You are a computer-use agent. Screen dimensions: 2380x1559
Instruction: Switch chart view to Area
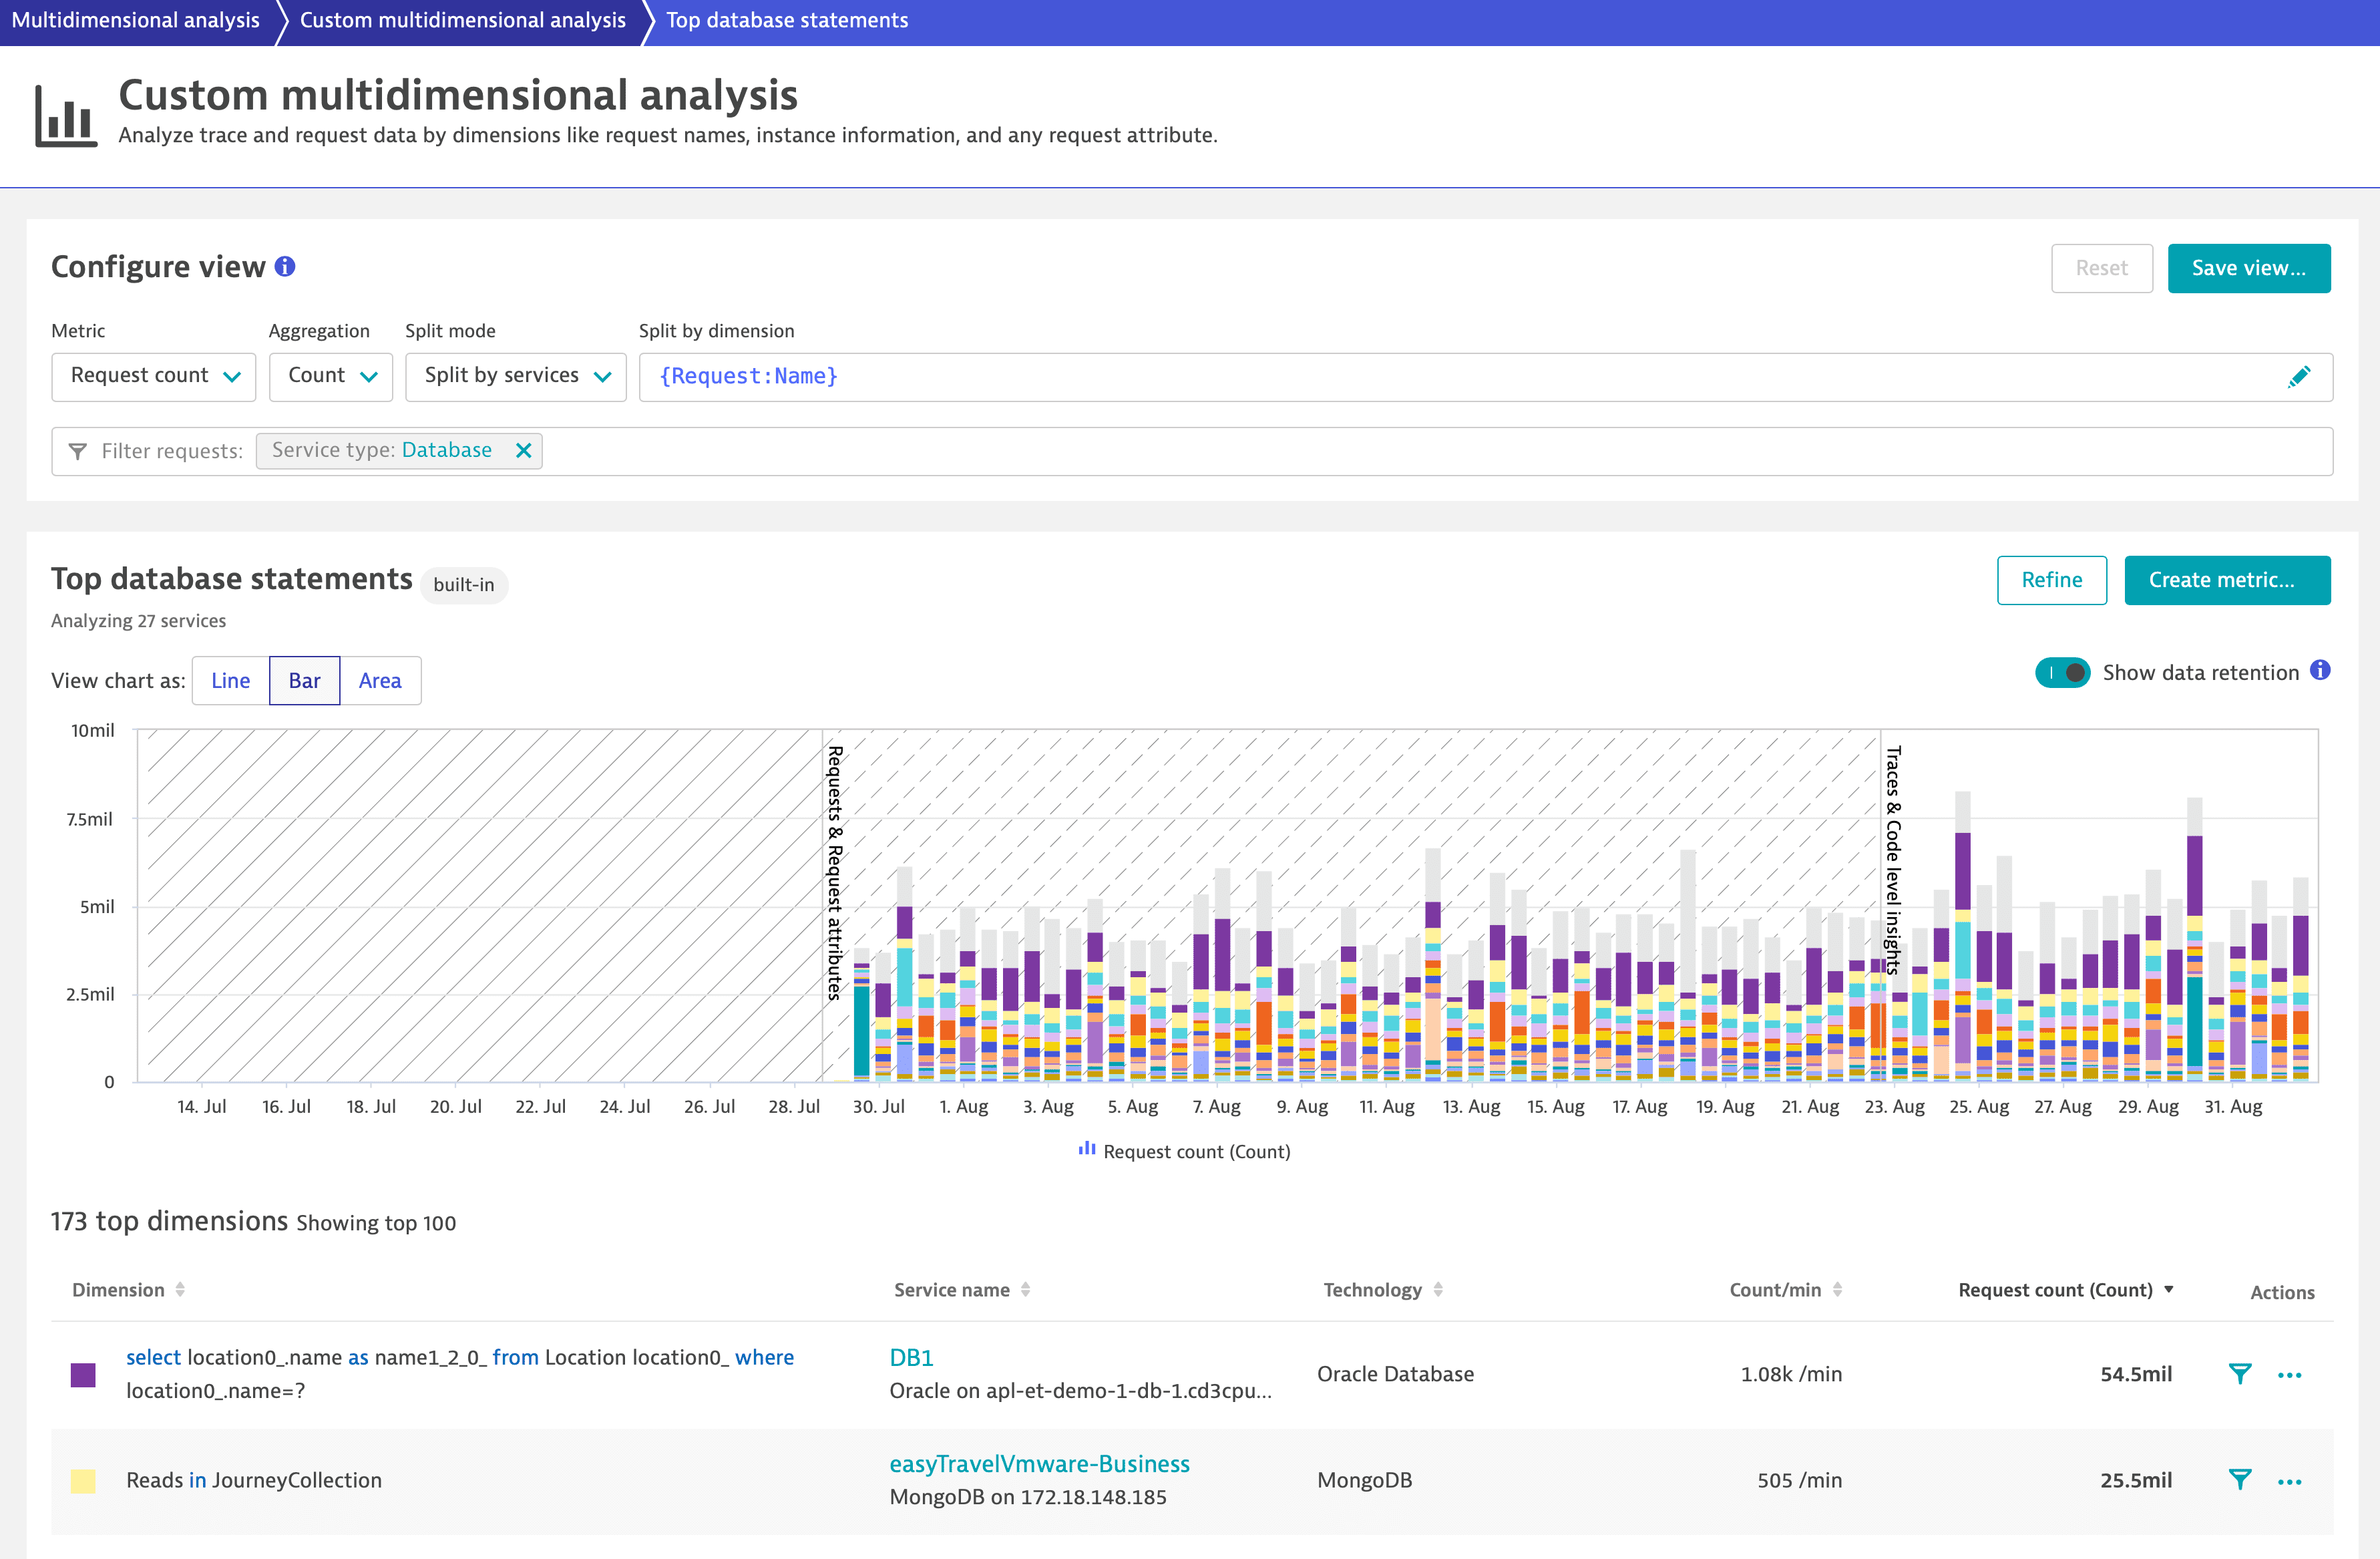380,680
